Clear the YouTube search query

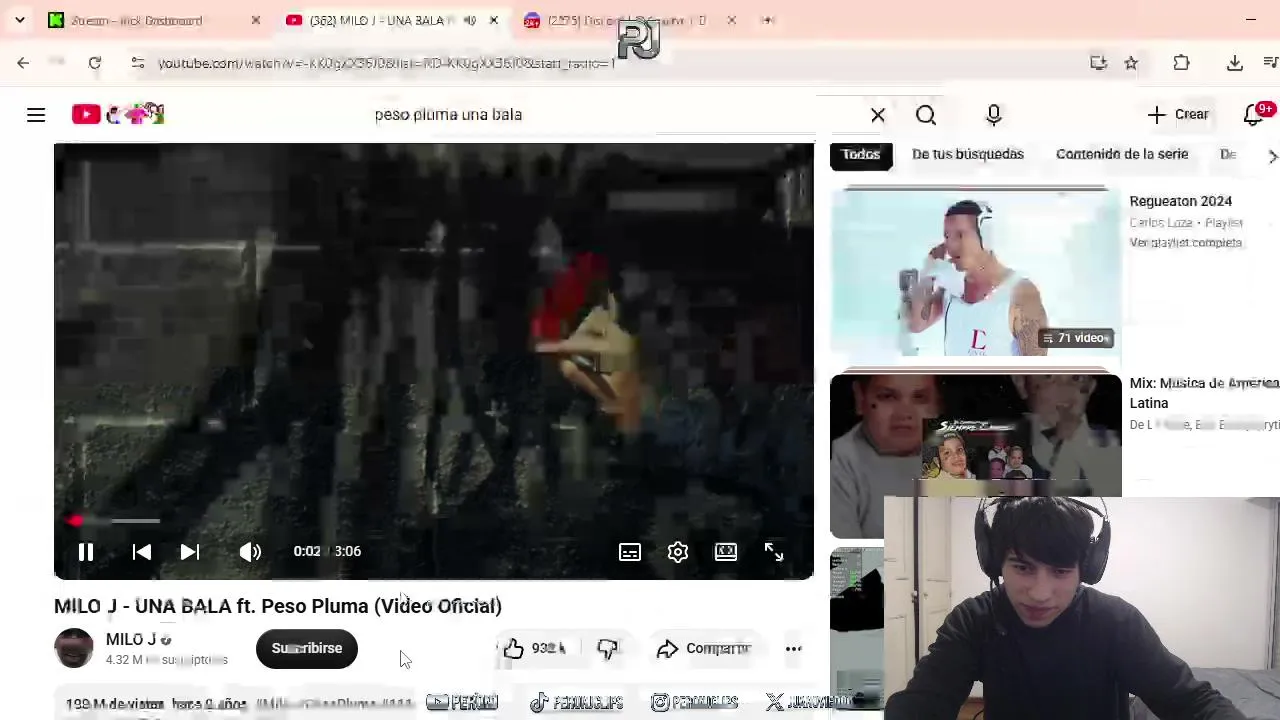[x=878, y=115]
